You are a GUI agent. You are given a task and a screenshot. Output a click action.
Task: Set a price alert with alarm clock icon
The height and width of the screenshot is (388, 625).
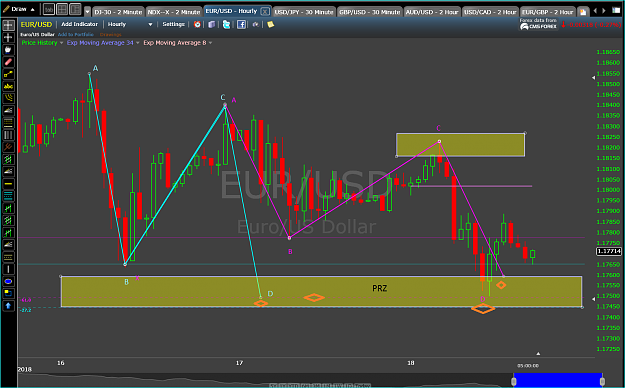click(x=197, y=24)
